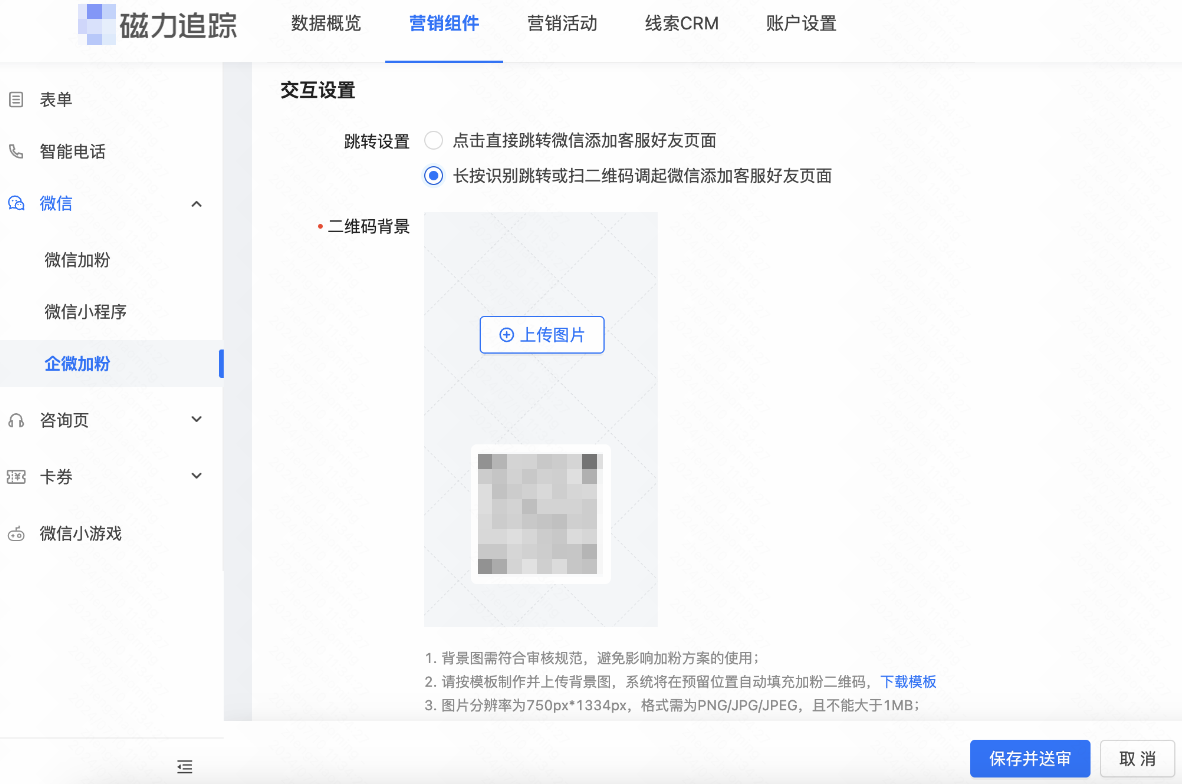Collapse the 微信 submenu chevron

pyautogui.click(x=196, y=203)
